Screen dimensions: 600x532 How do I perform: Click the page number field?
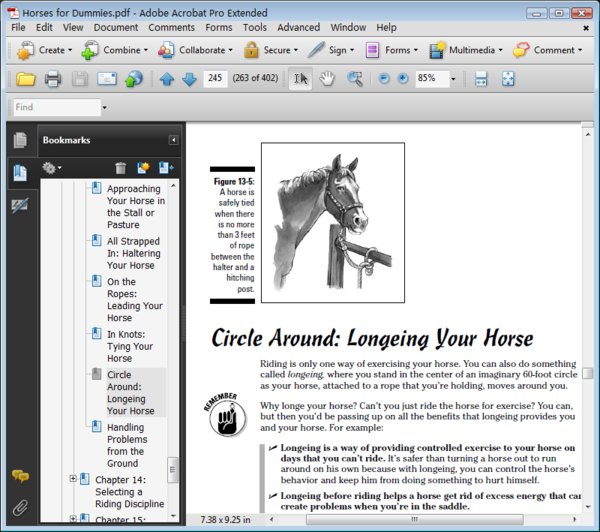point(215,79)
